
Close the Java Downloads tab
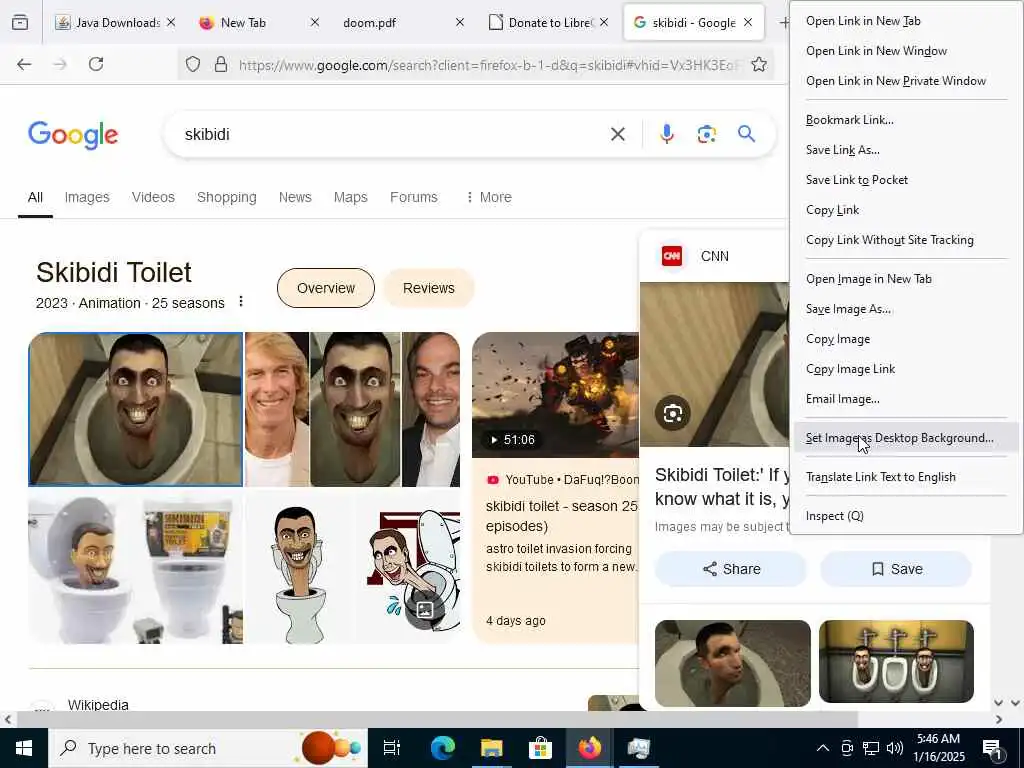pyautogui.click(x=171, y=22)
